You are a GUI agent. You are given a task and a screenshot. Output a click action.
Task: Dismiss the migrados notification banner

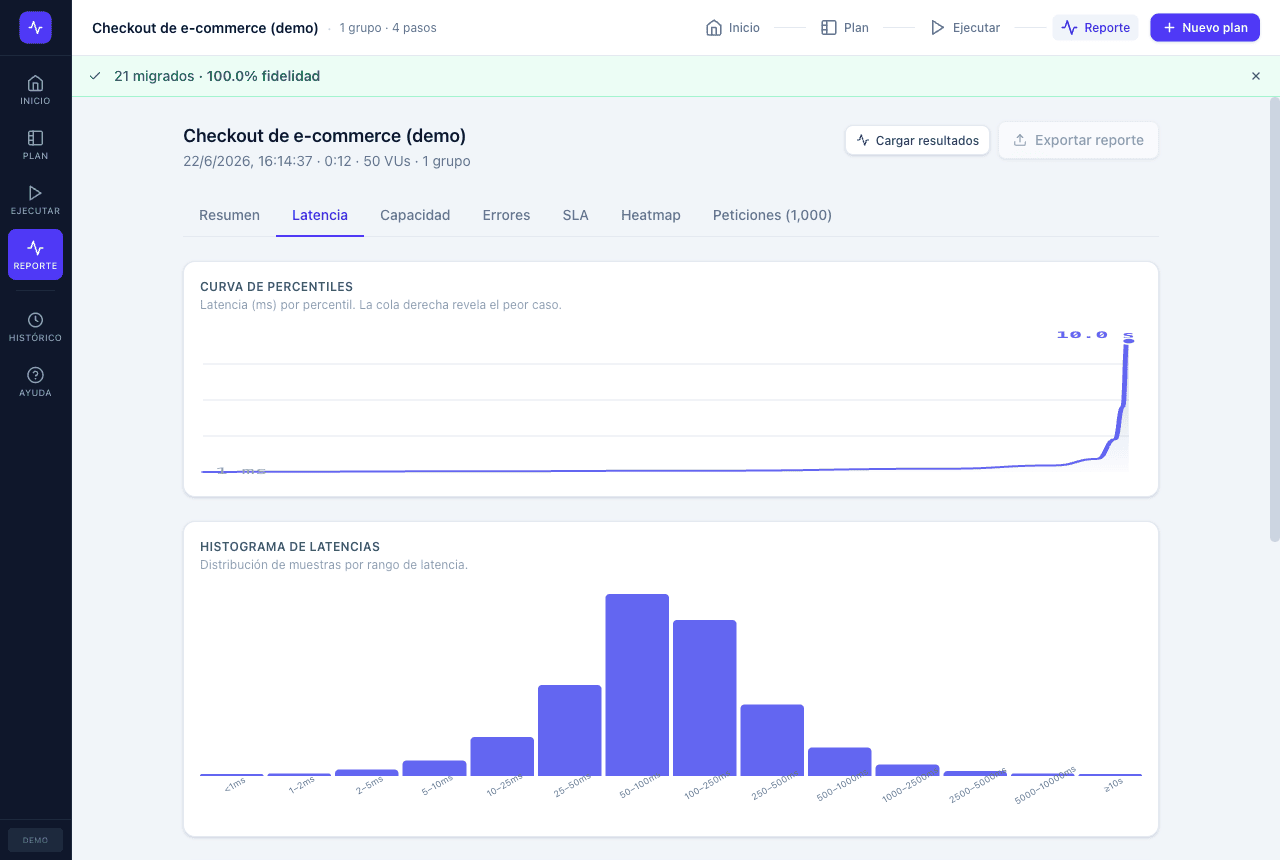pyautogui.click(x=1256, y=76)
